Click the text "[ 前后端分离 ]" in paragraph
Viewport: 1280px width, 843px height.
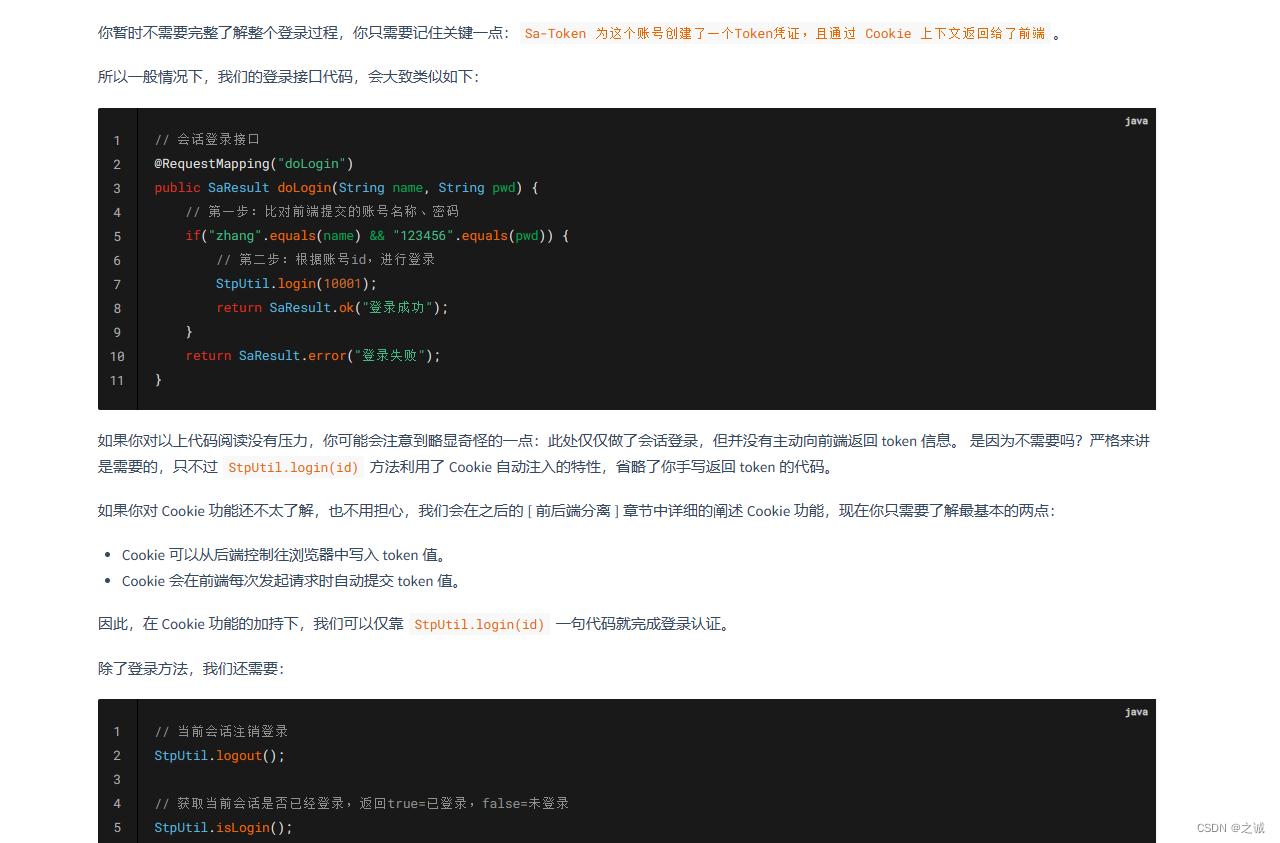(573, 511)
